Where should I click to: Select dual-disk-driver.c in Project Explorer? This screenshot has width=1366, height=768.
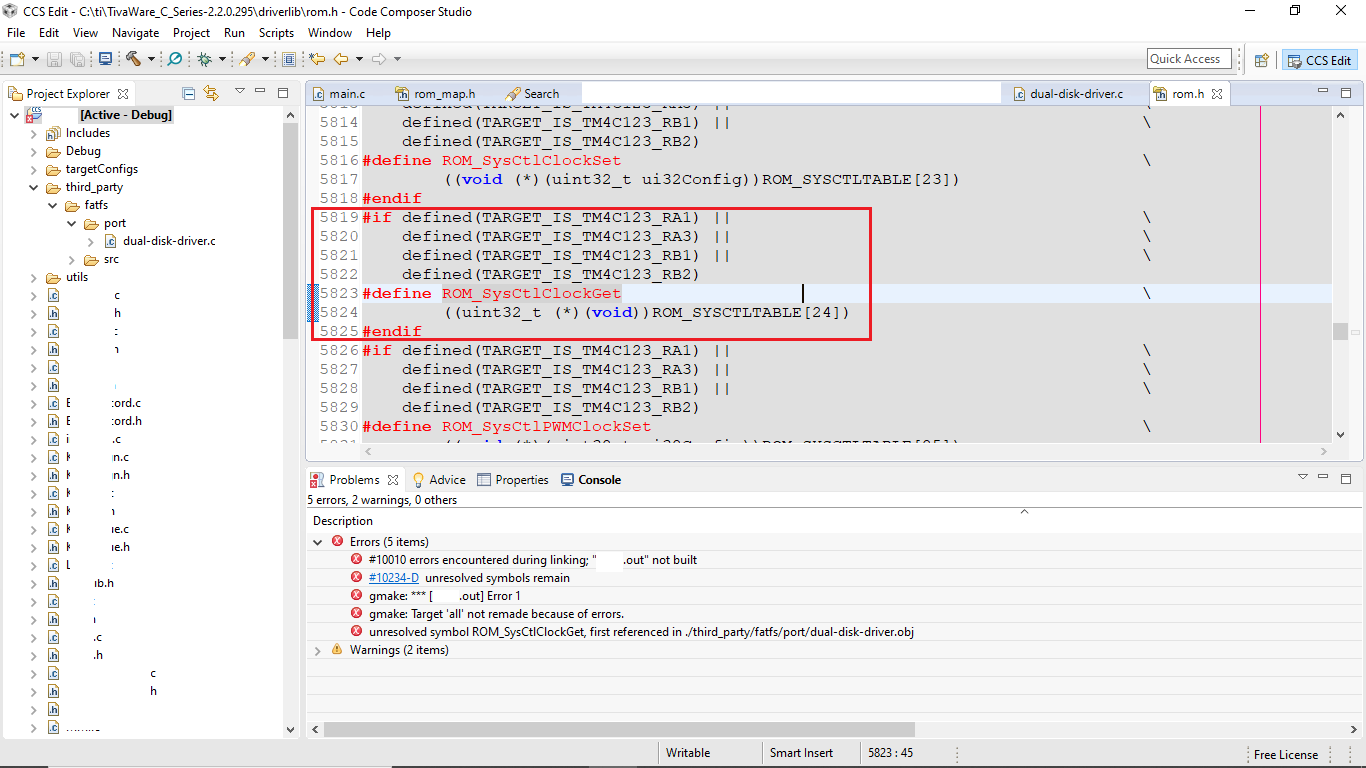169,241
